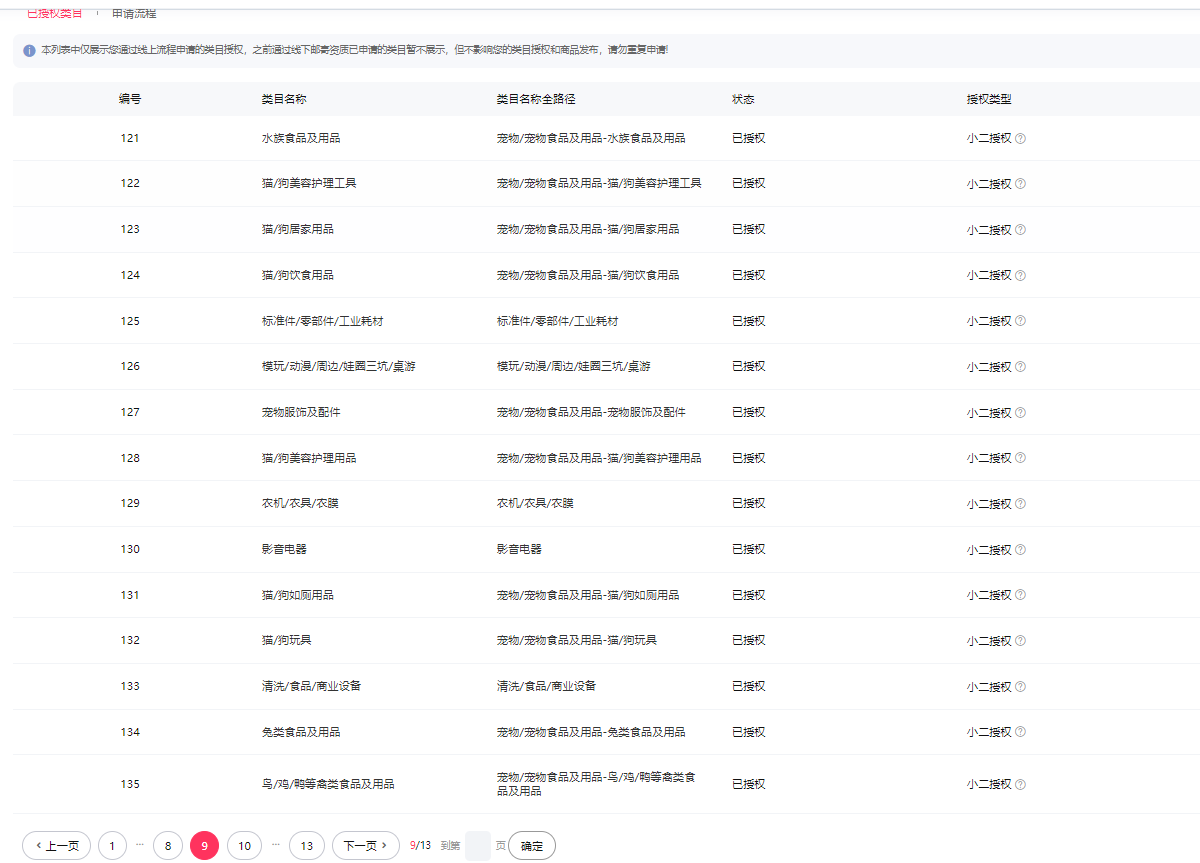Click help icon for row 122 授权类型
This screenshot has height=863, width=1200.
tap(1020, 184)
